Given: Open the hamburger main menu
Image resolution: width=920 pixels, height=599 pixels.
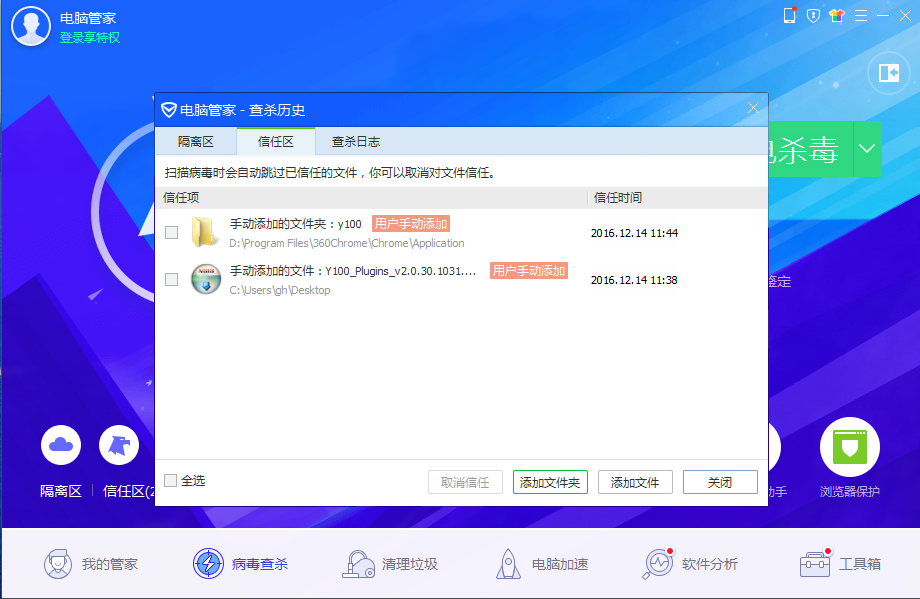Looking at the screenshot, I should [x=861, y=15].
